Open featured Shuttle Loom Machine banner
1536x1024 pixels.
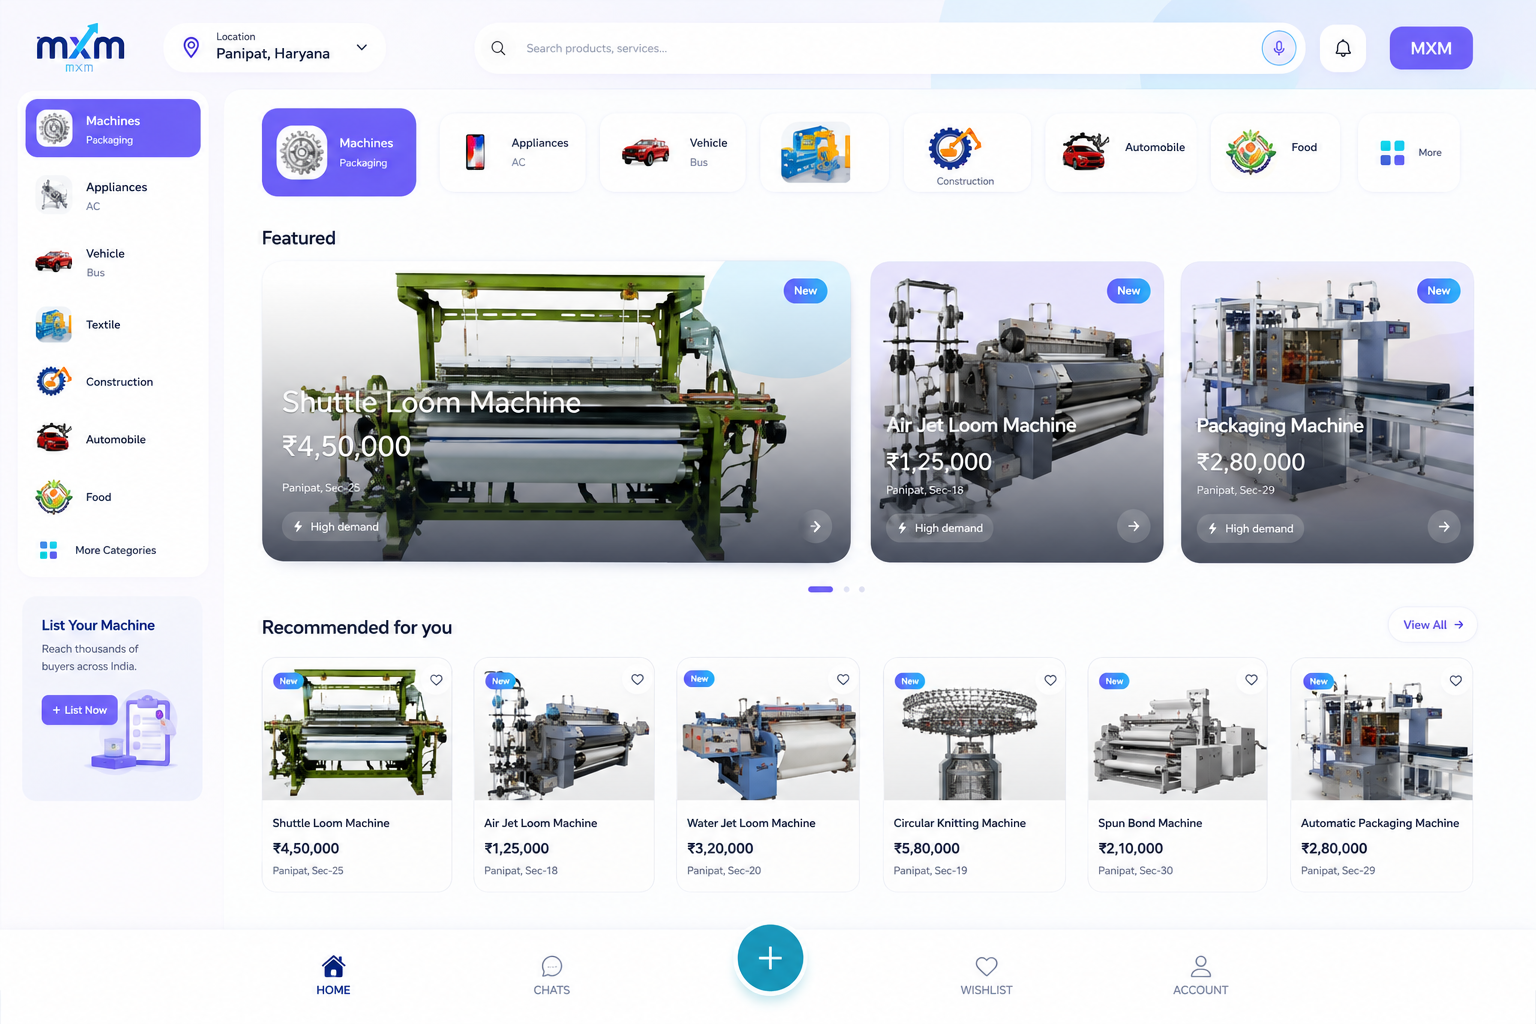point(556,412)
